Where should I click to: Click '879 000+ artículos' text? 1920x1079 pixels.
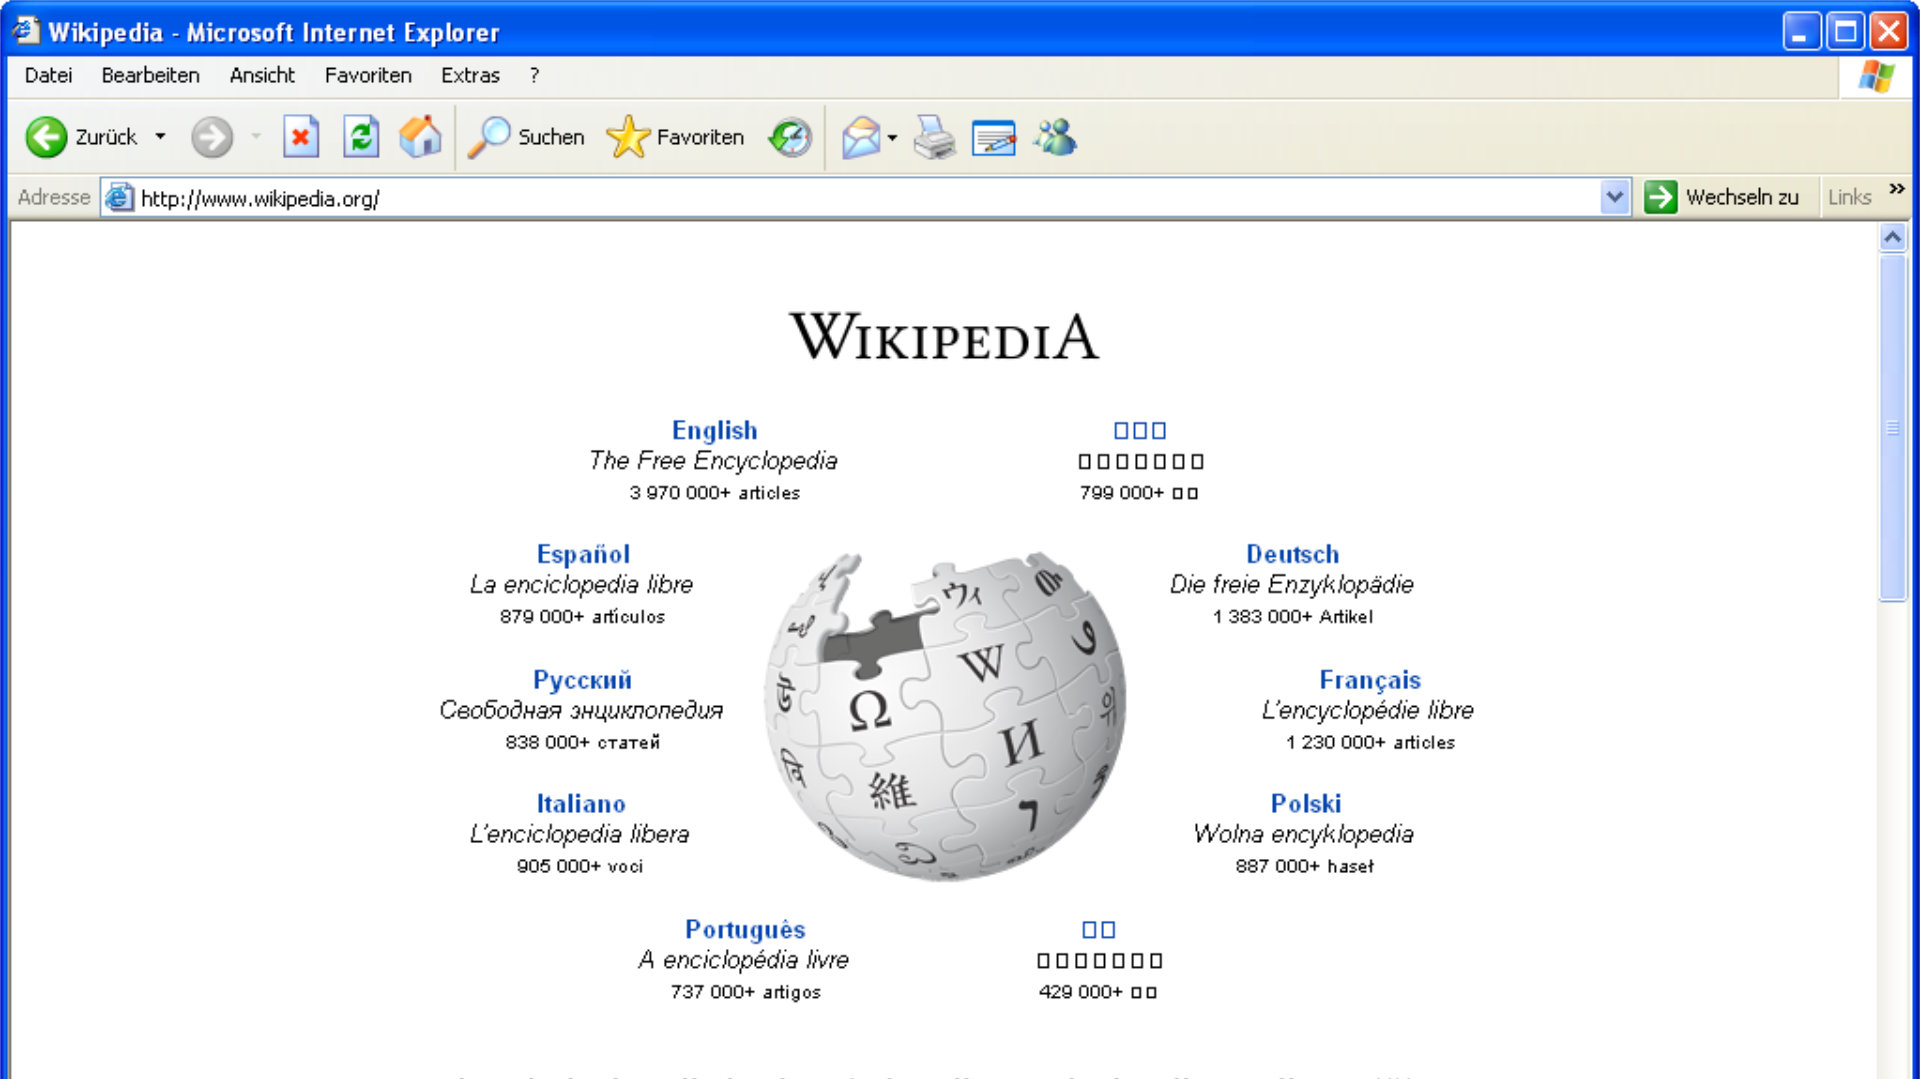(x=582, y=617)
